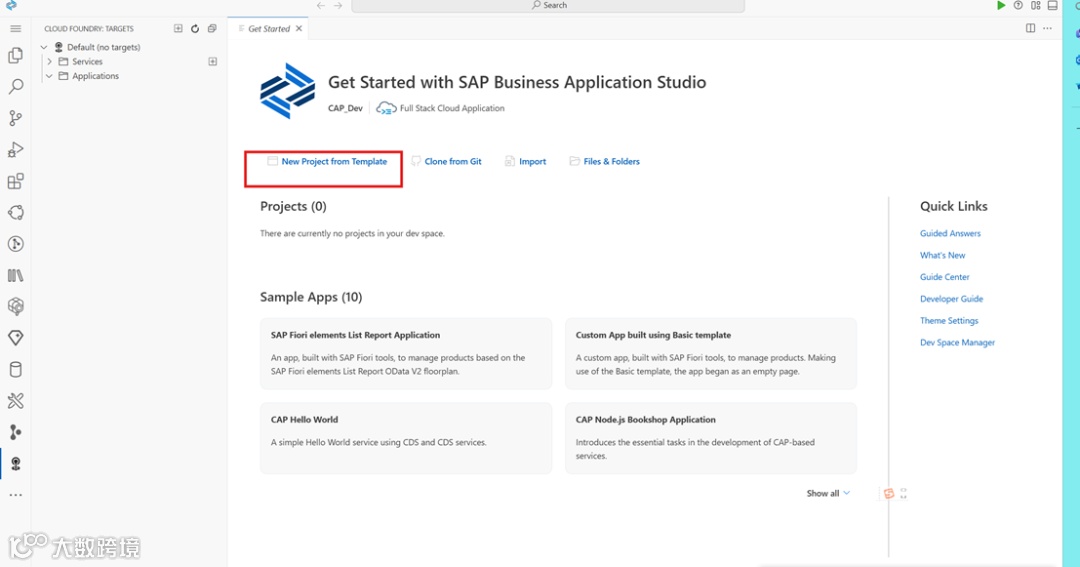The height and width of the screenshot is (567, 1080).
Task: Open CAP Node.js Bookshop Application card
Action: 711,438
